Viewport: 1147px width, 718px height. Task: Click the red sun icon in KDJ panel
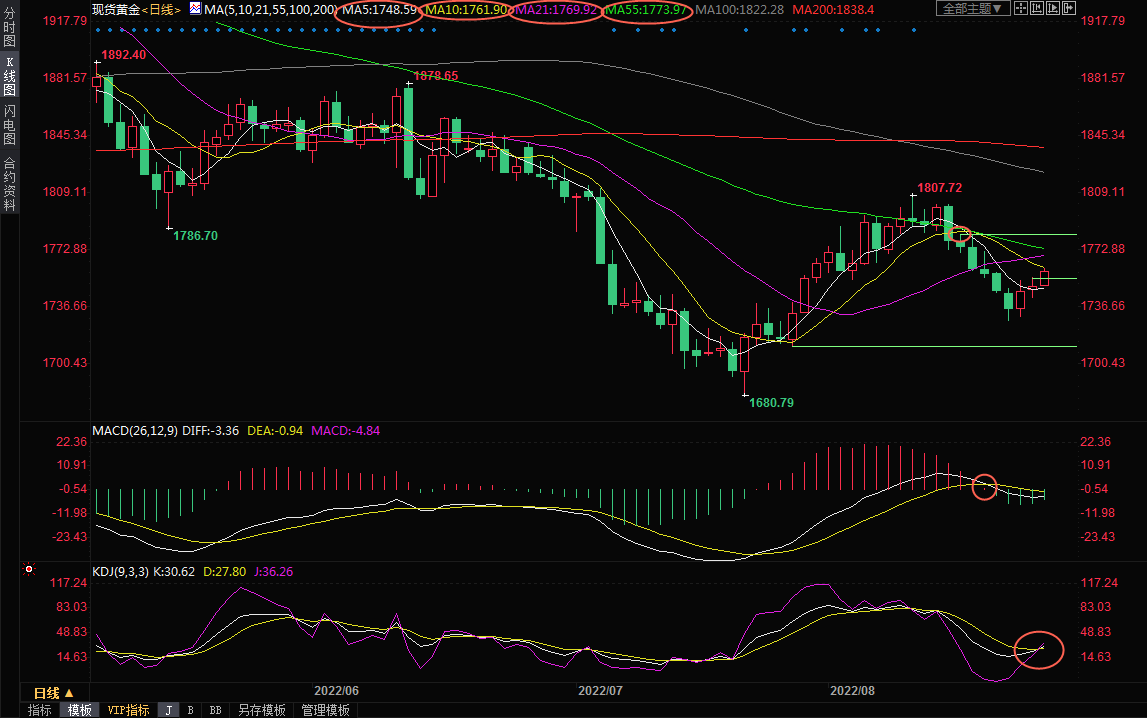(29, 571)
